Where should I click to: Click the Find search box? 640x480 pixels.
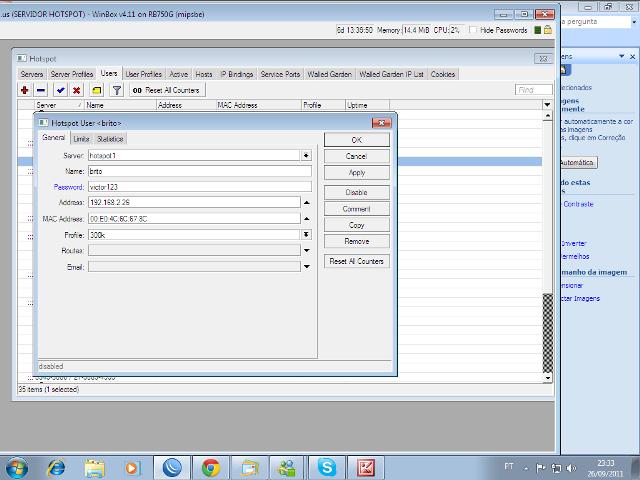pyautogui.click(x=533, y=90)
